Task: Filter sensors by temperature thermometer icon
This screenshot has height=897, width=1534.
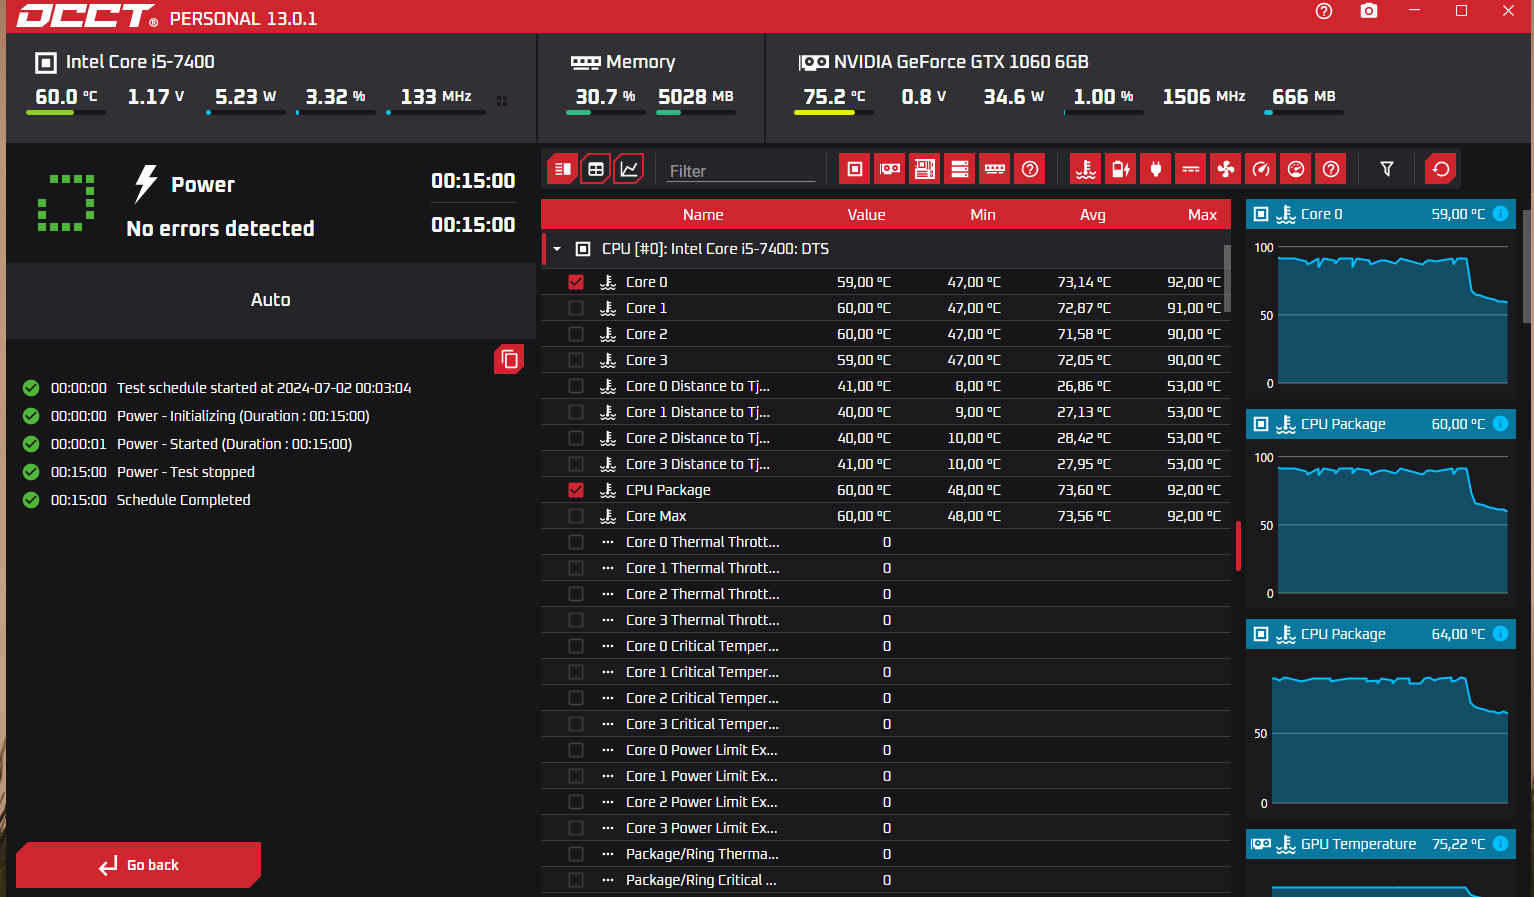Action: [x=1086, y=169]
